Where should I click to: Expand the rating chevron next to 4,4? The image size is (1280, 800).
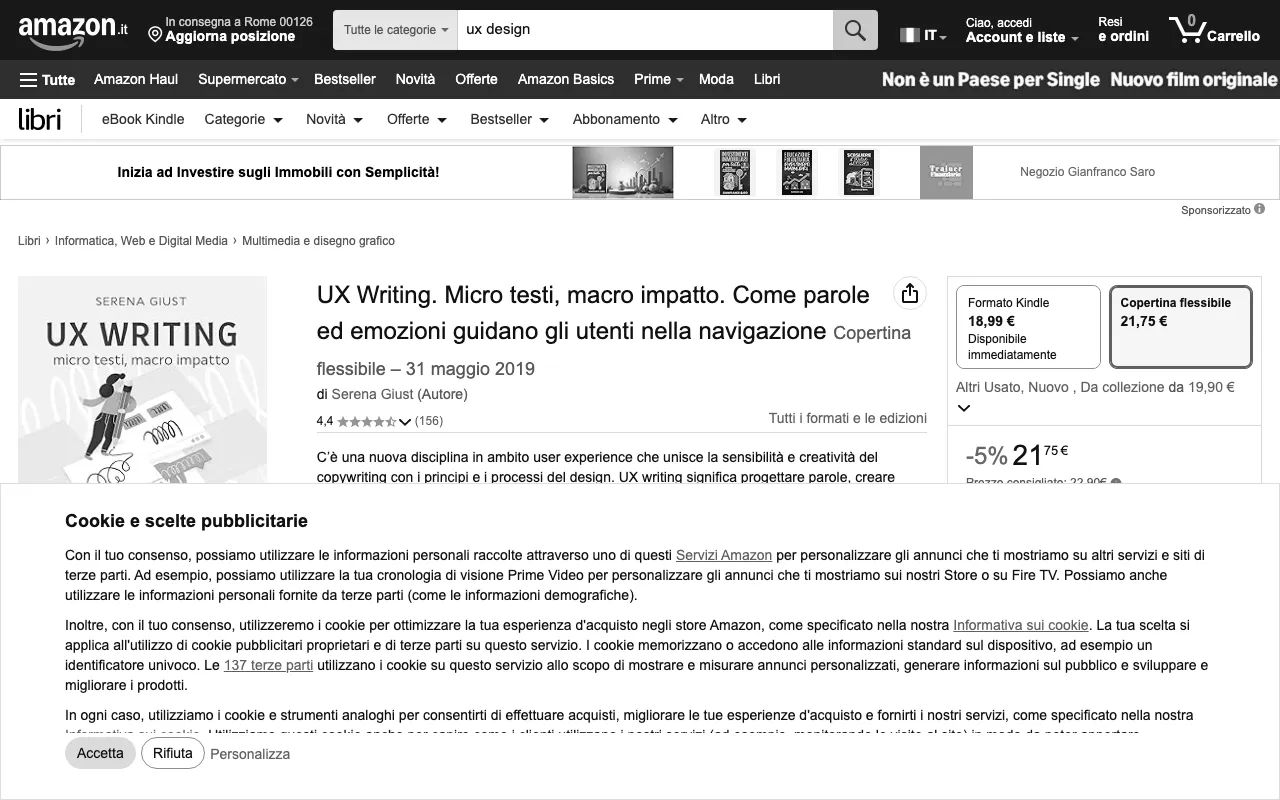(405, 422)
